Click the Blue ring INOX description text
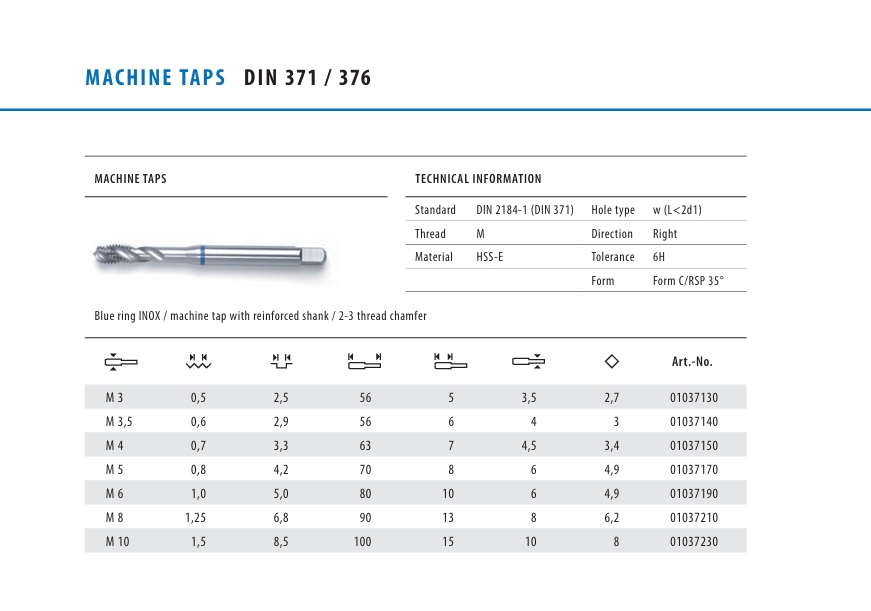871x611 pixels. tap(260, 316)
